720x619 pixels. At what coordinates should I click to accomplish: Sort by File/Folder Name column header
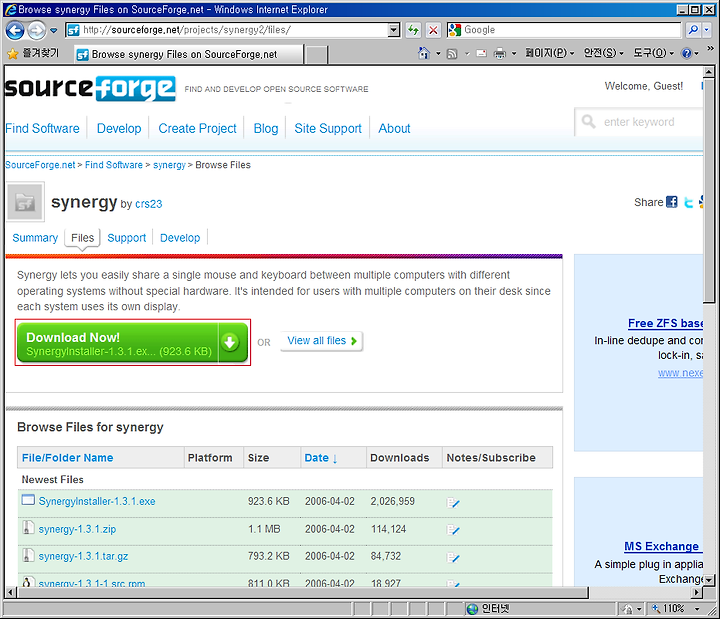coord(67,458)
